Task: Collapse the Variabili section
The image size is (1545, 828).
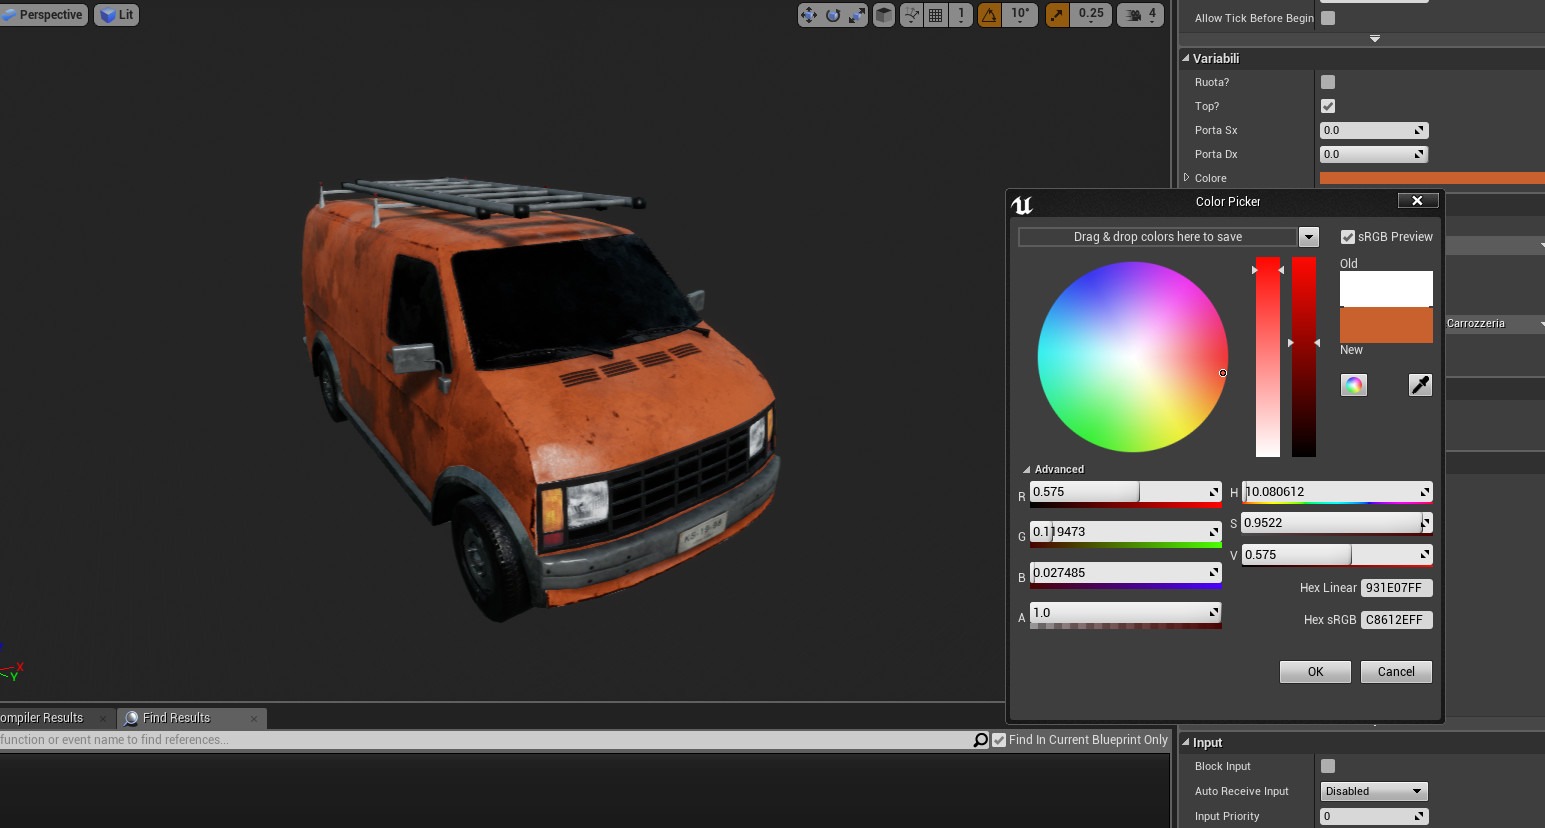Action: (x=1186, y=58)
